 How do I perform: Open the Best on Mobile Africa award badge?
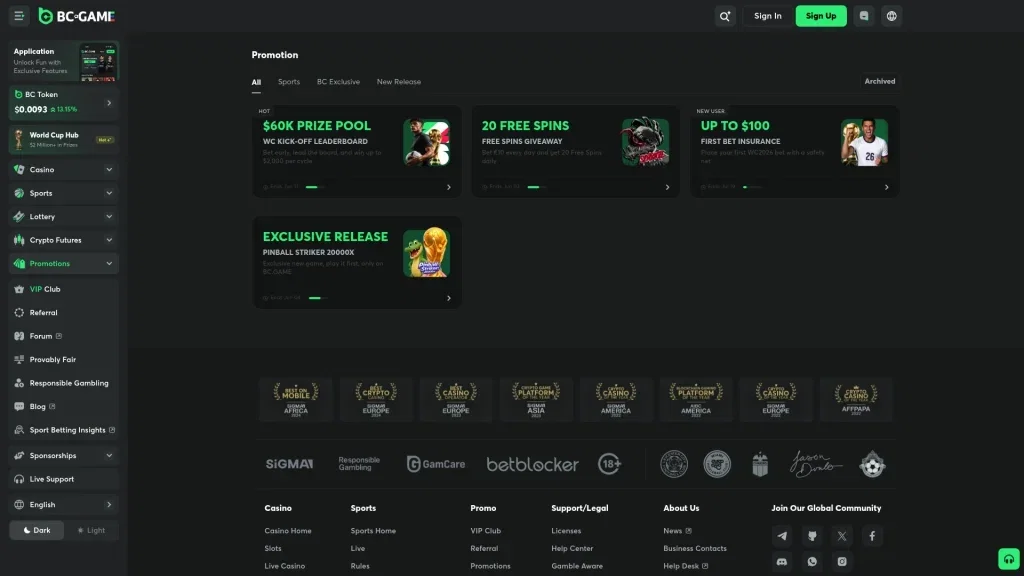(296, 400)
